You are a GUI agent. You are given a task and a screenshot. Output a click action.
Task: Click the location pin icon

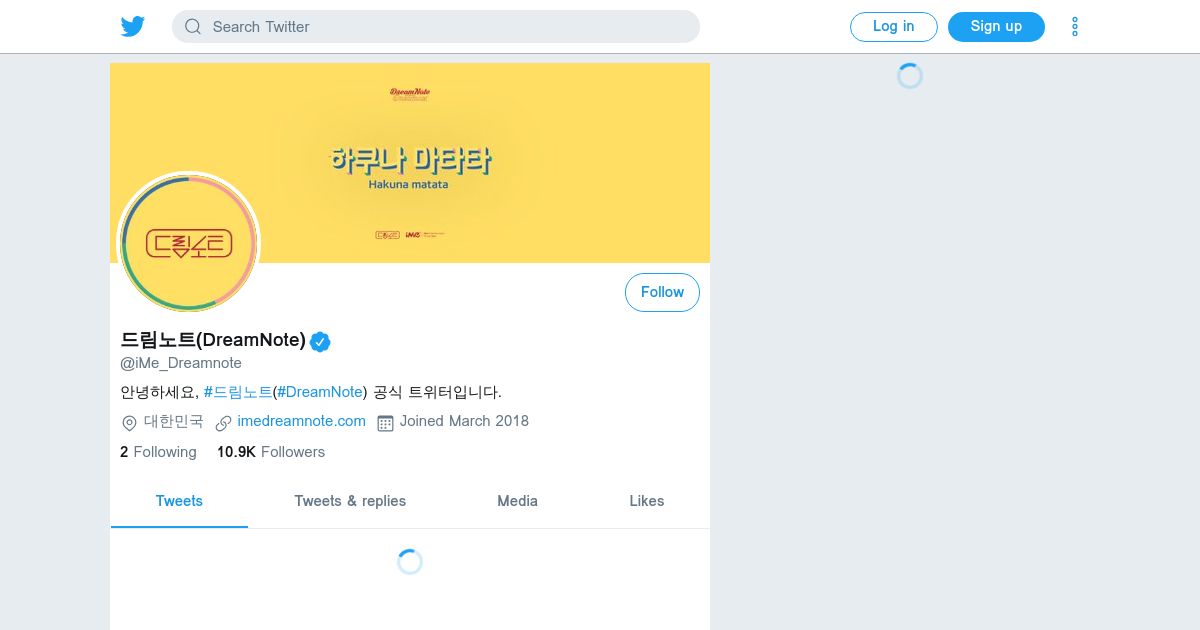(x=129, y=423)
